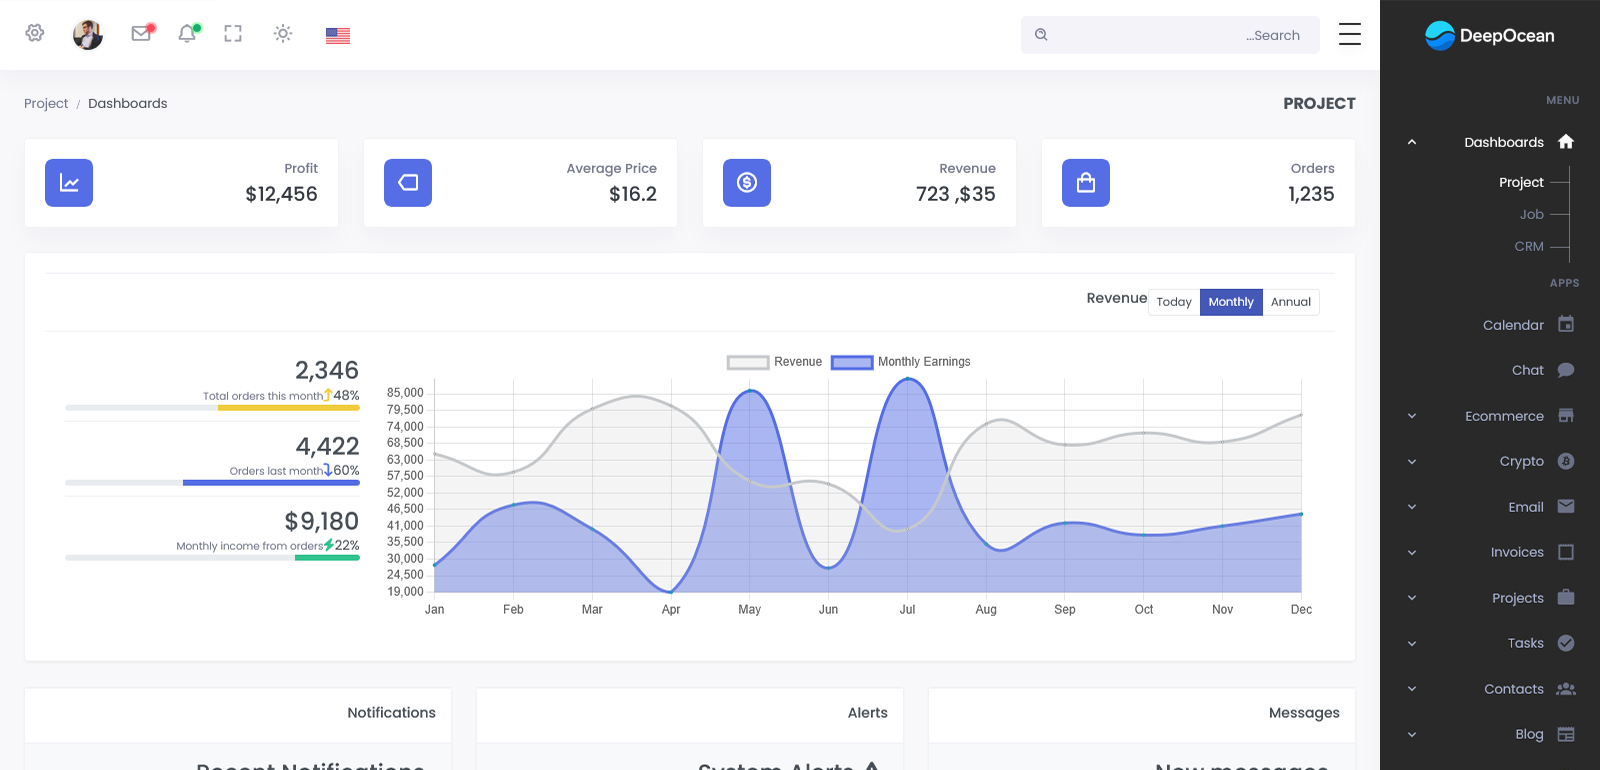Enter fullscreen mode using the expand icon

click(233, 34)
